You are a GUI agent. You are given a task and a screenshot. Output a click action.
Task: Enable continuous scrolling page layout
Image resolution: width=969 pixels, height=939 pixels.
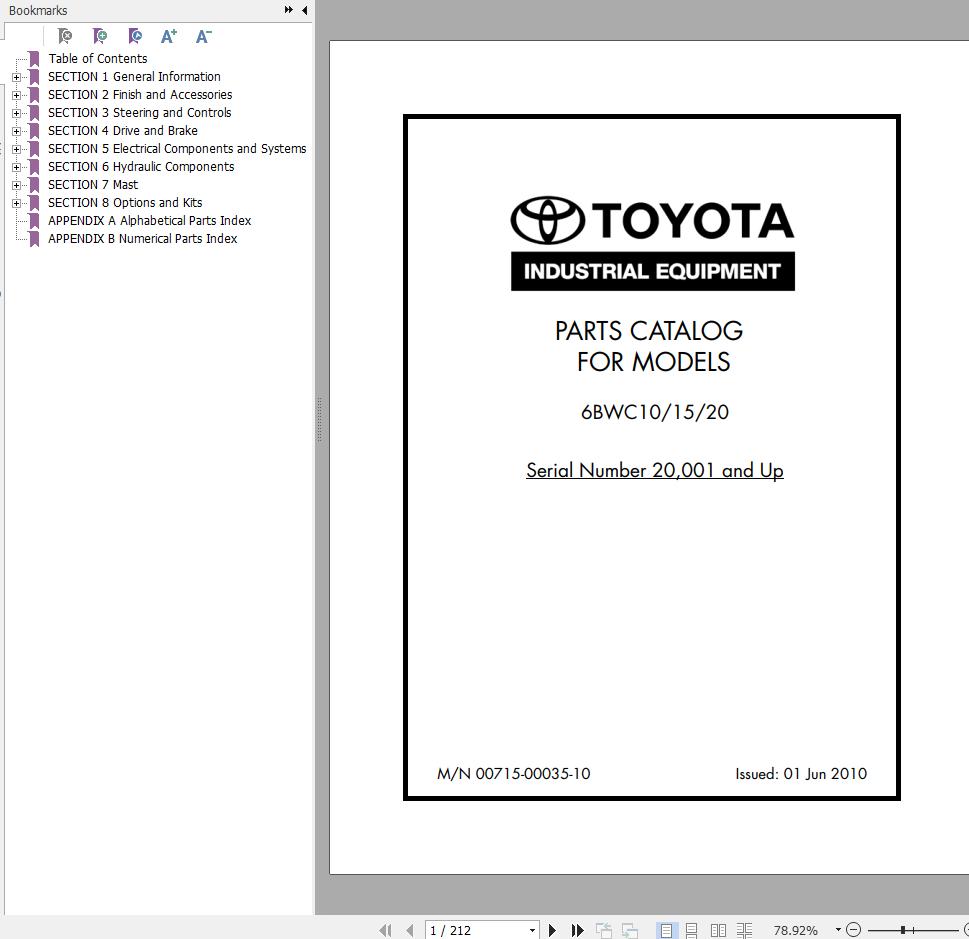(690, 930)
